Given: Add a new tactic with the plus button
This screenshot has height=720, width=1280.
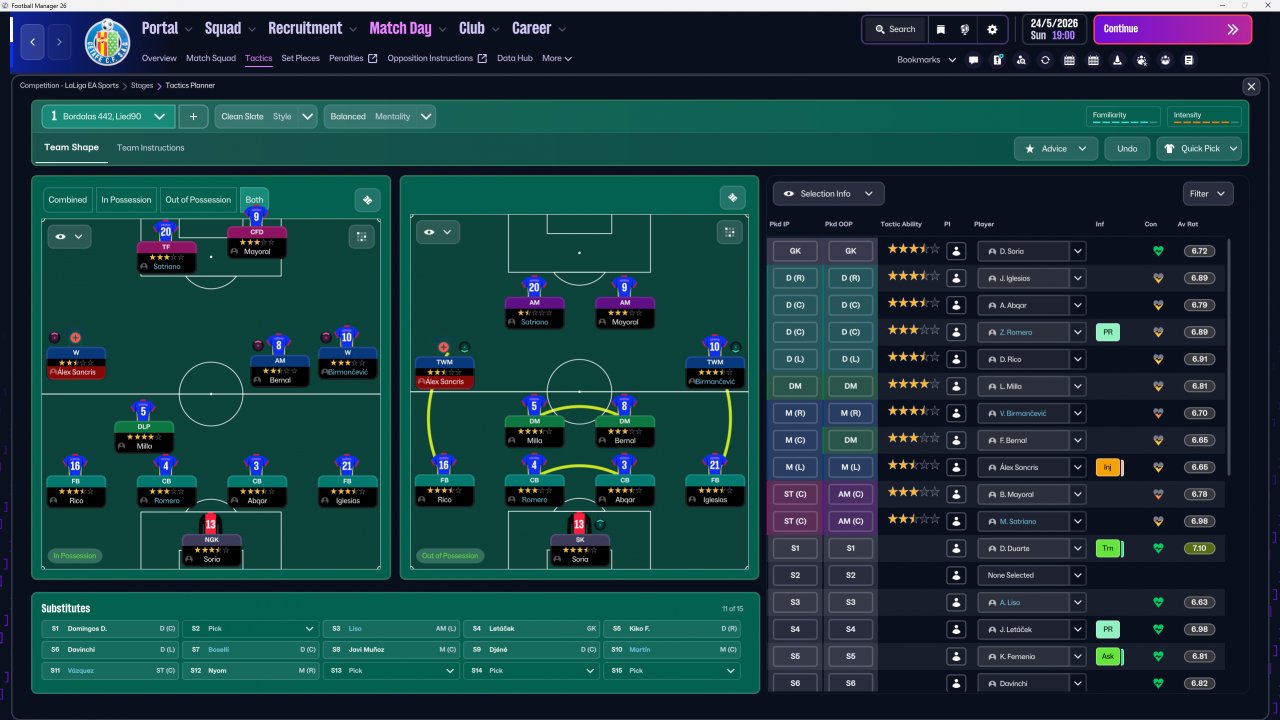Looking at the screenshot, I should point(193,116).
